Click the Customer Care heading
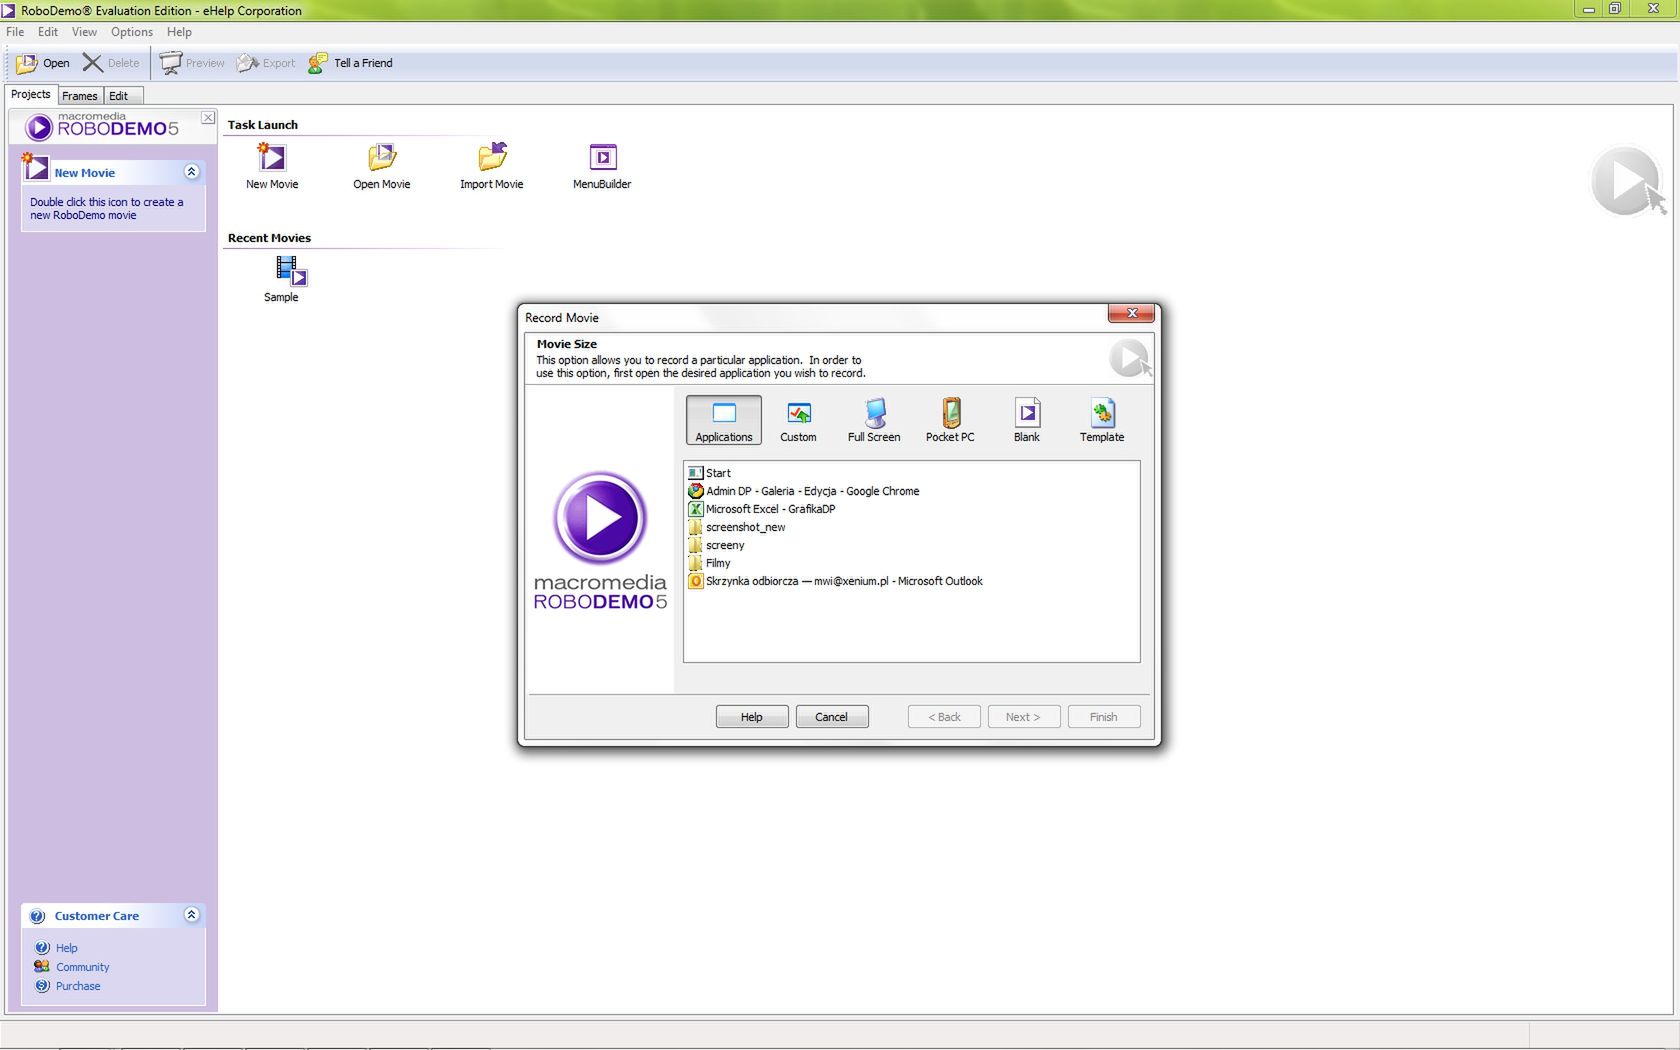 [97, 916]
